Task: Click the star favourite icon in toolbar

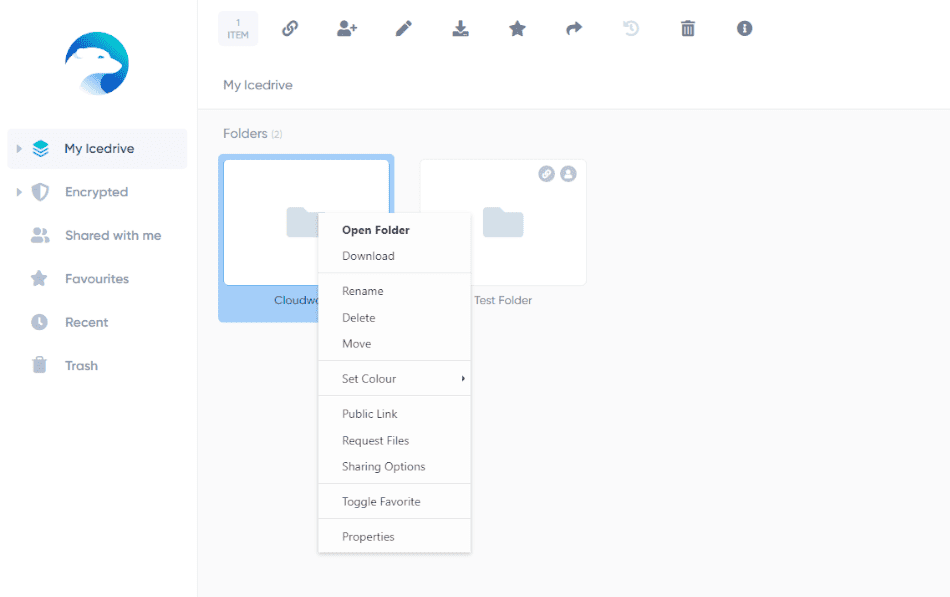Action: click(x=517, y=28)
